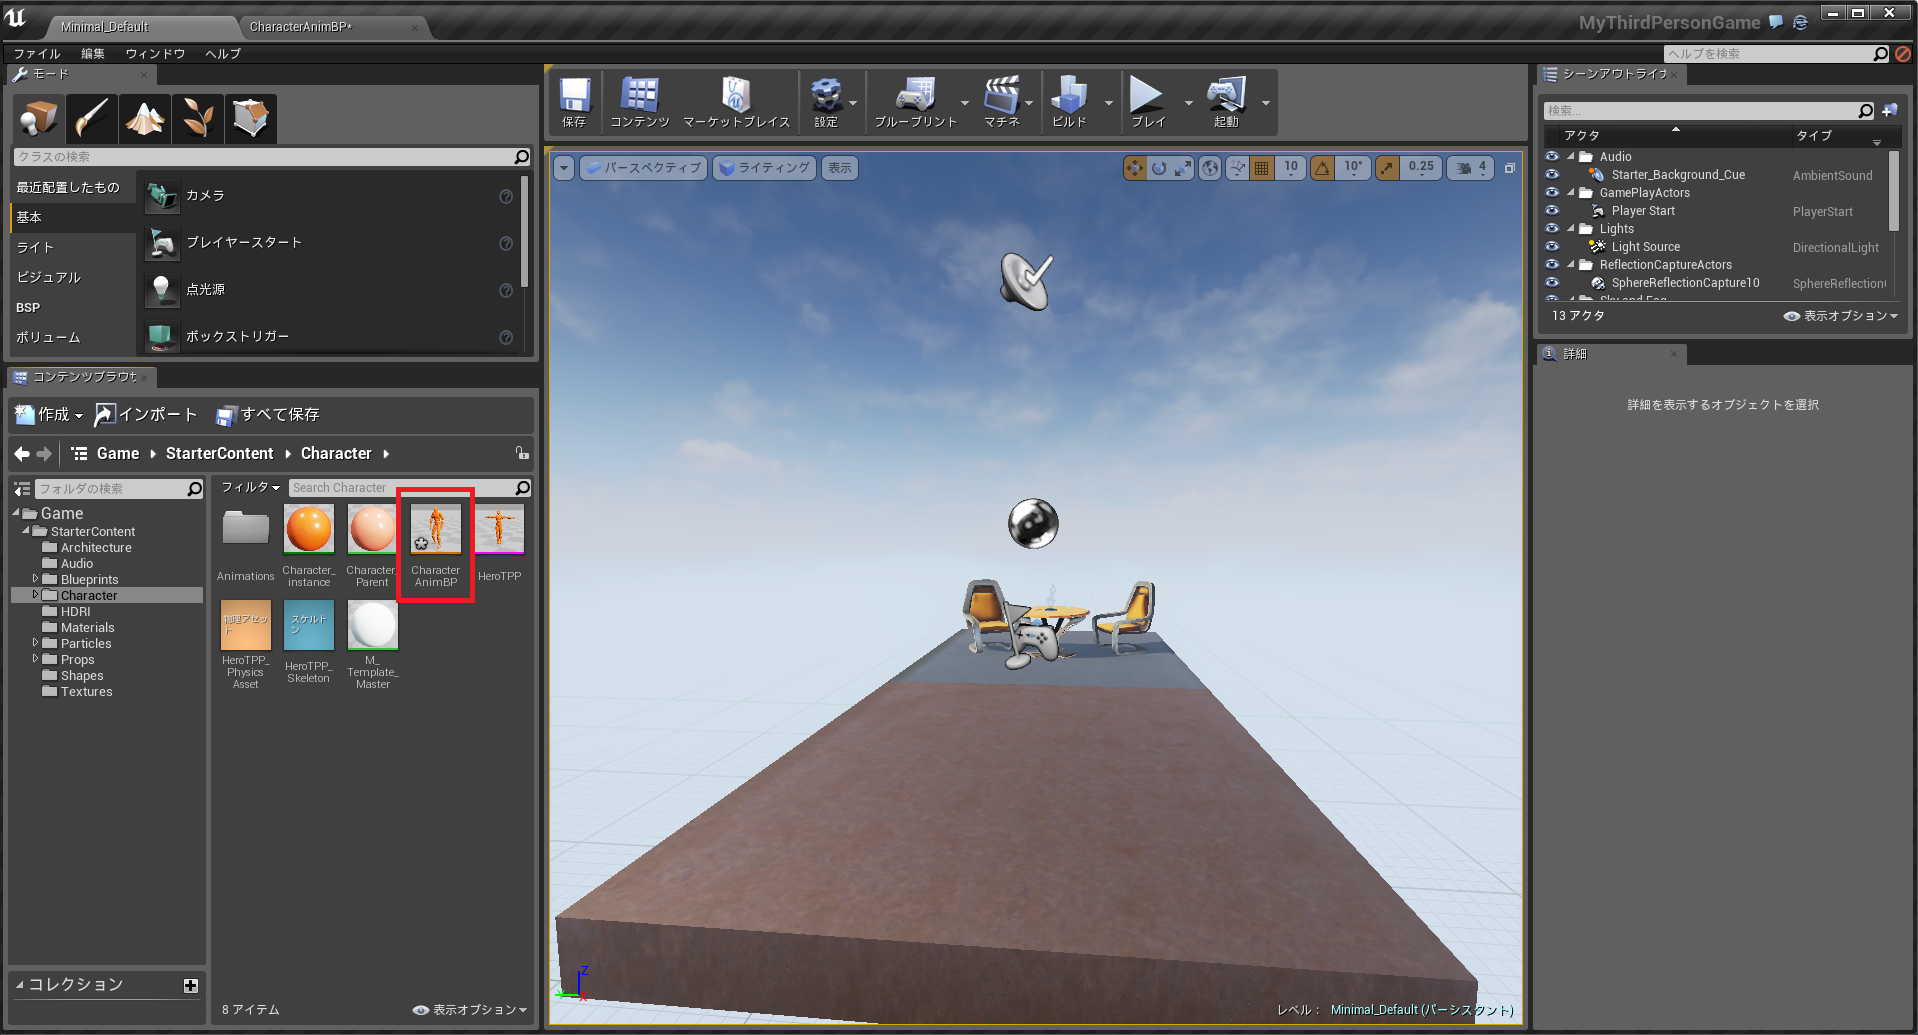The image size is (1918, 1035).
Task: Select the Place mode icon
Action: [39, 118]
